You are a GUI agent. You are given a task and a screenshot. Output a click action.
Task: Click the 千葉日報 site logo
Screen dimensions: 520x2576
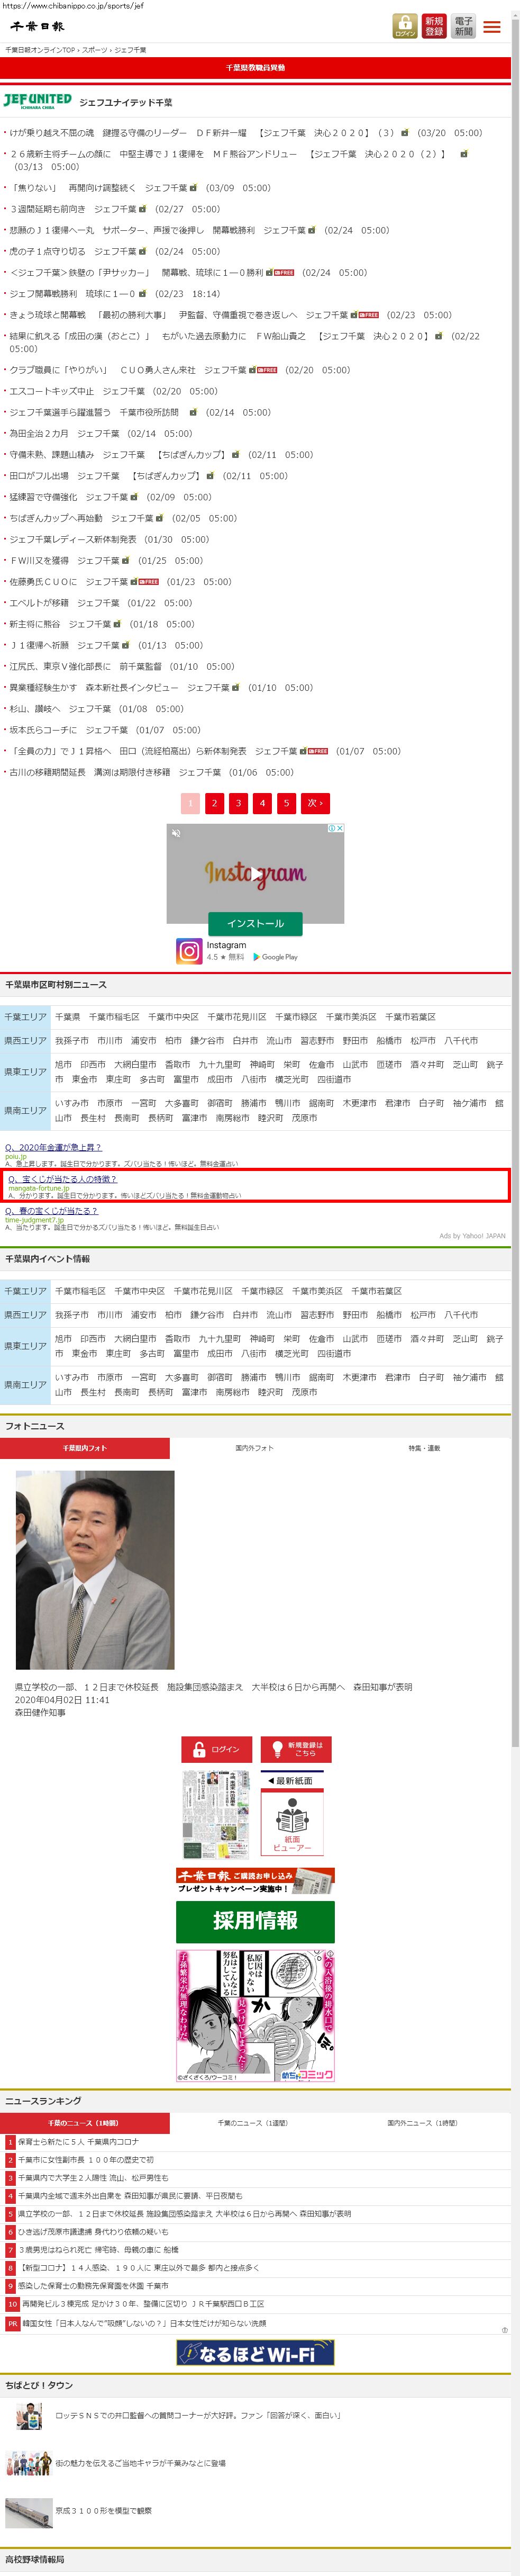pos(38,27)
